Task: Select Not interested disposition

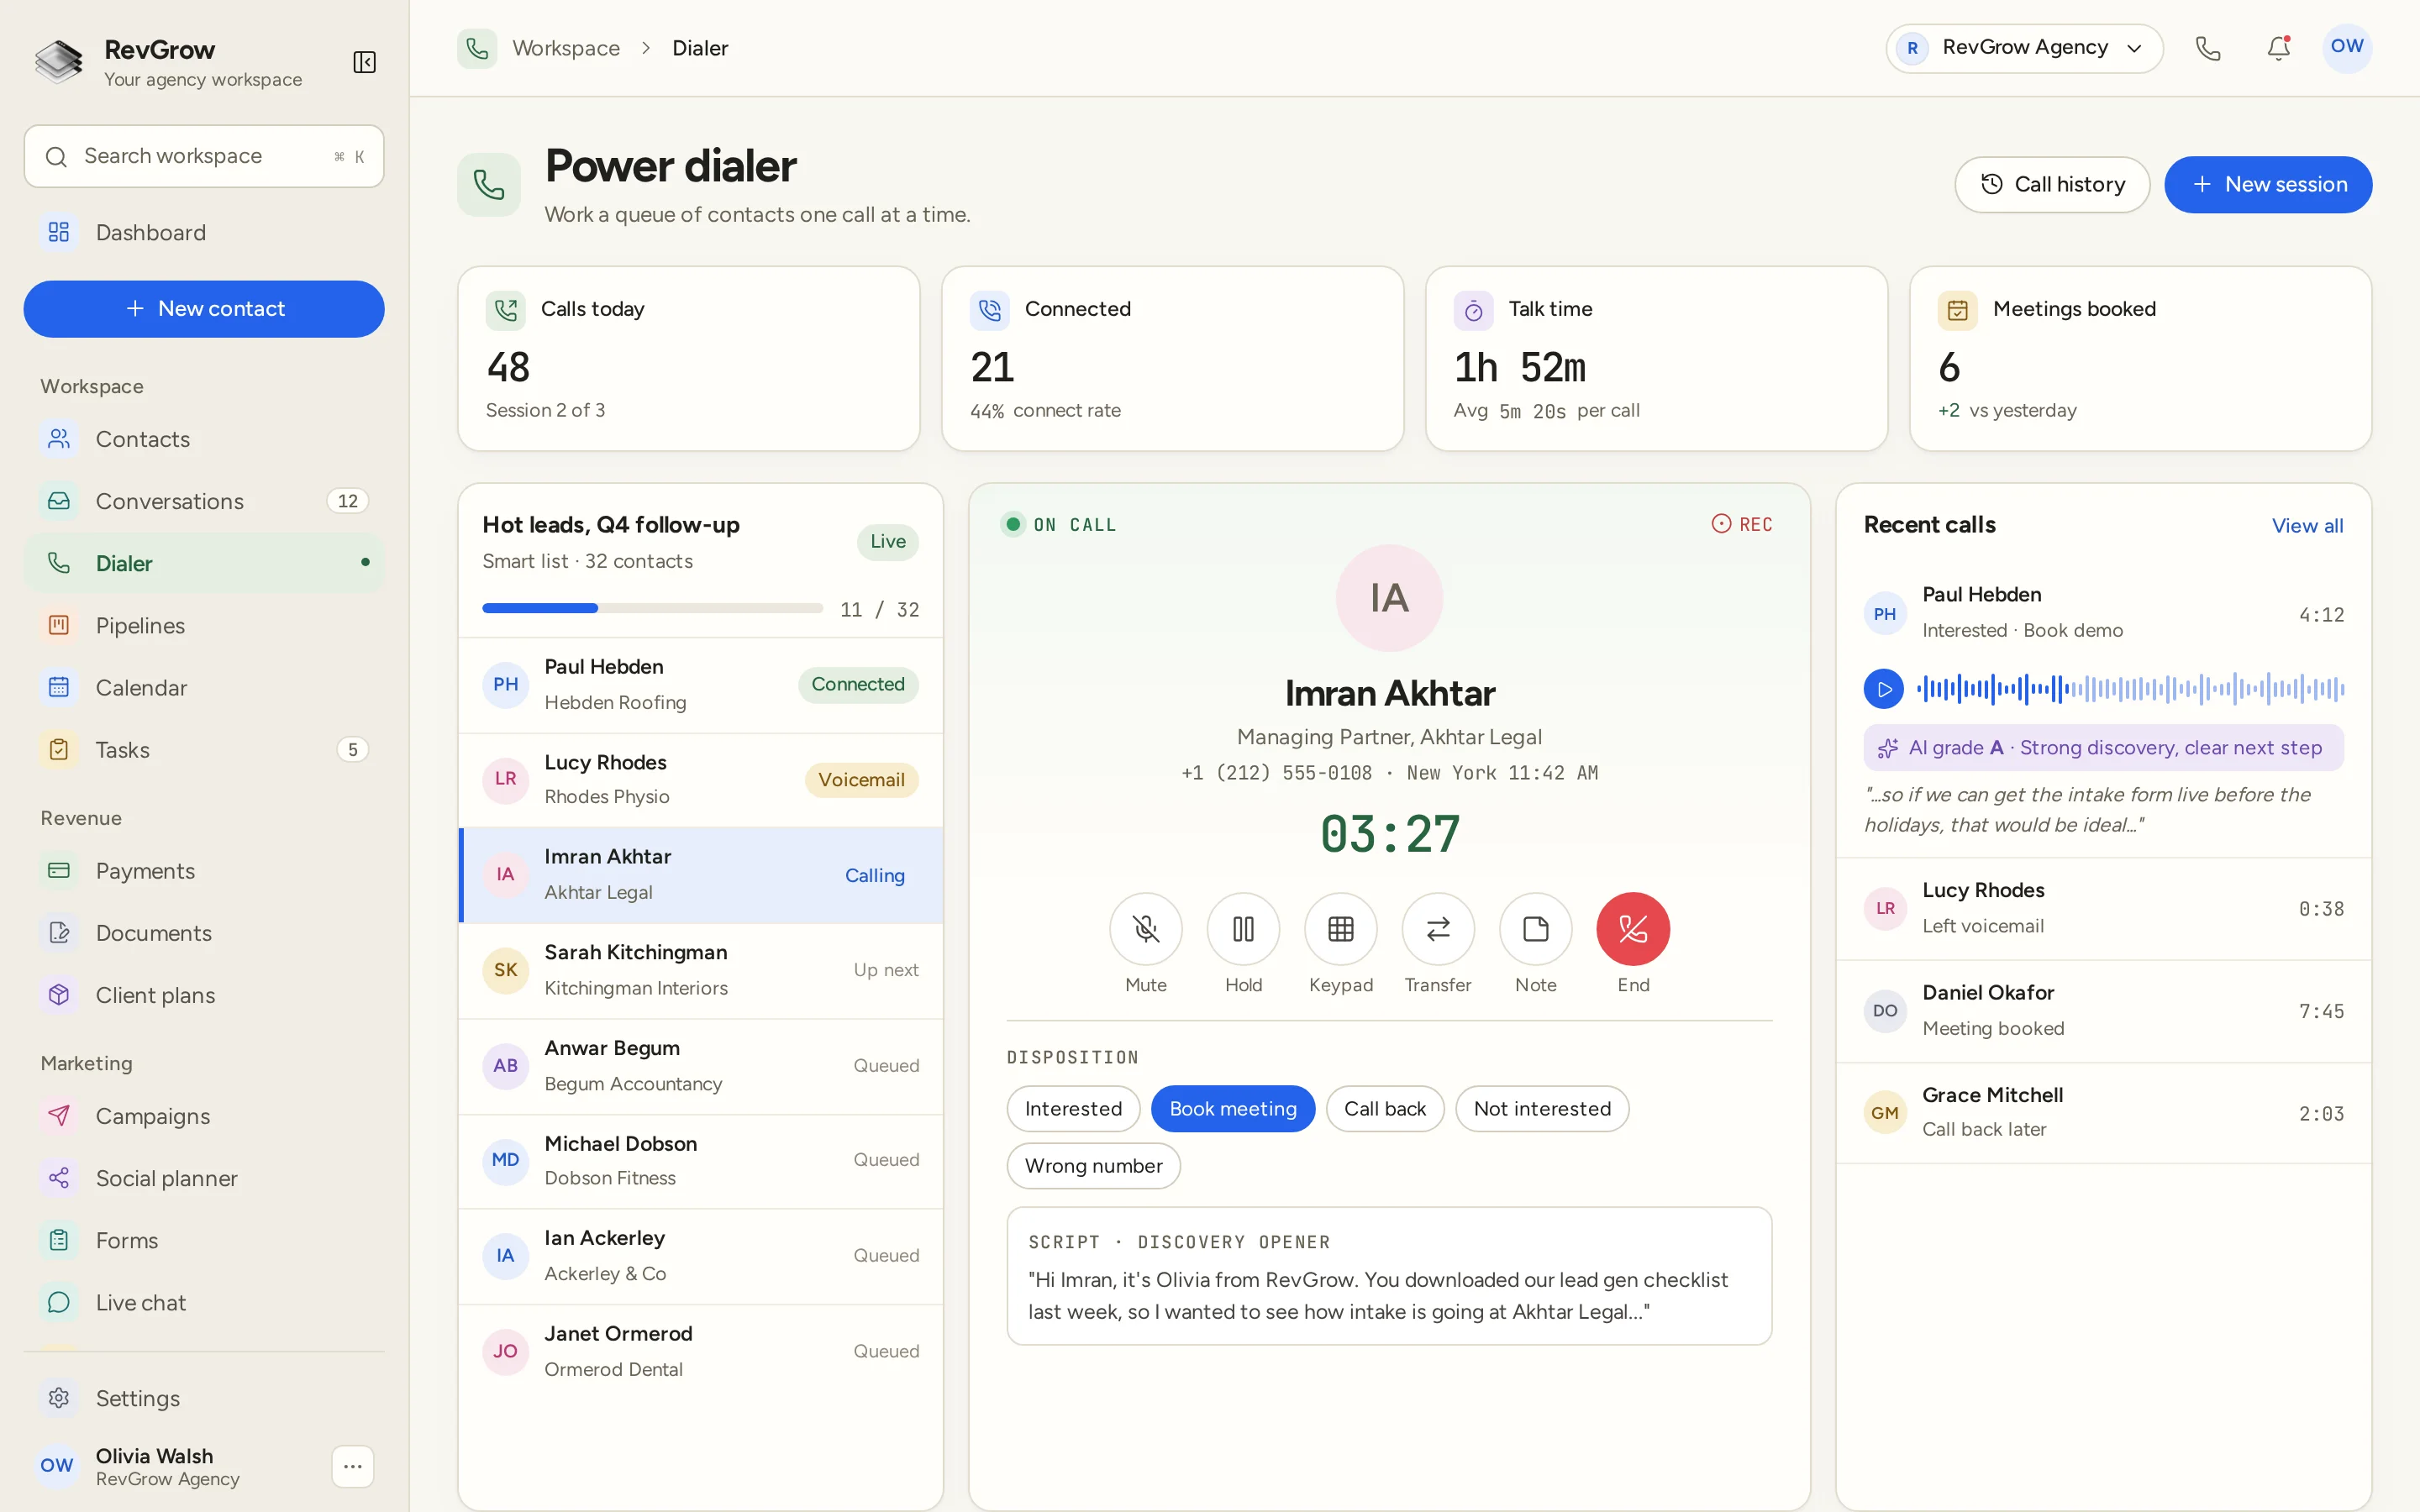Action: (1542, 1108)
